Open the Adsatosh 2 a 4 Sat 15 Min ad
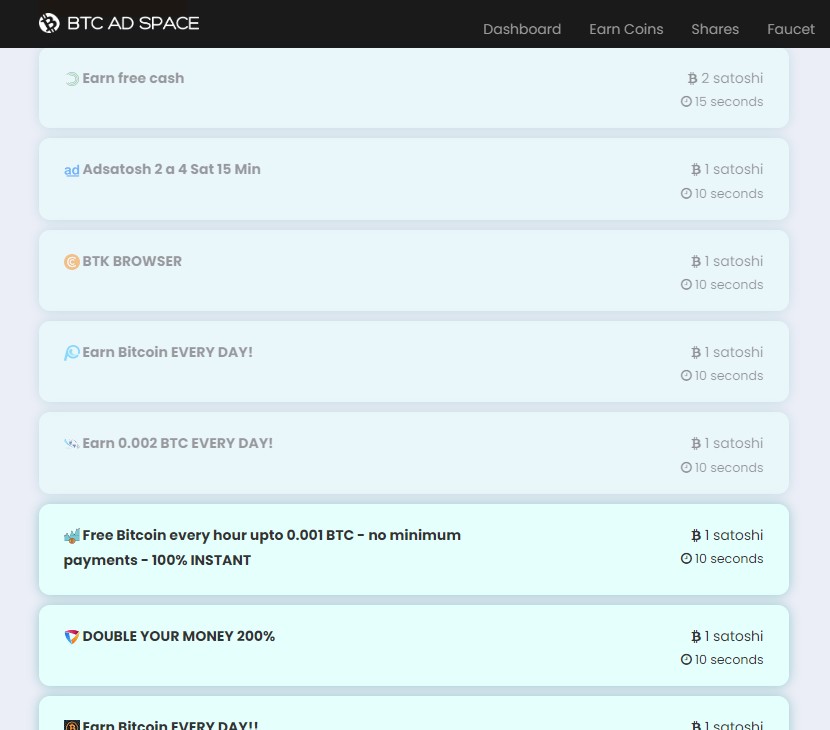The image size is (830, 730). 172,169
